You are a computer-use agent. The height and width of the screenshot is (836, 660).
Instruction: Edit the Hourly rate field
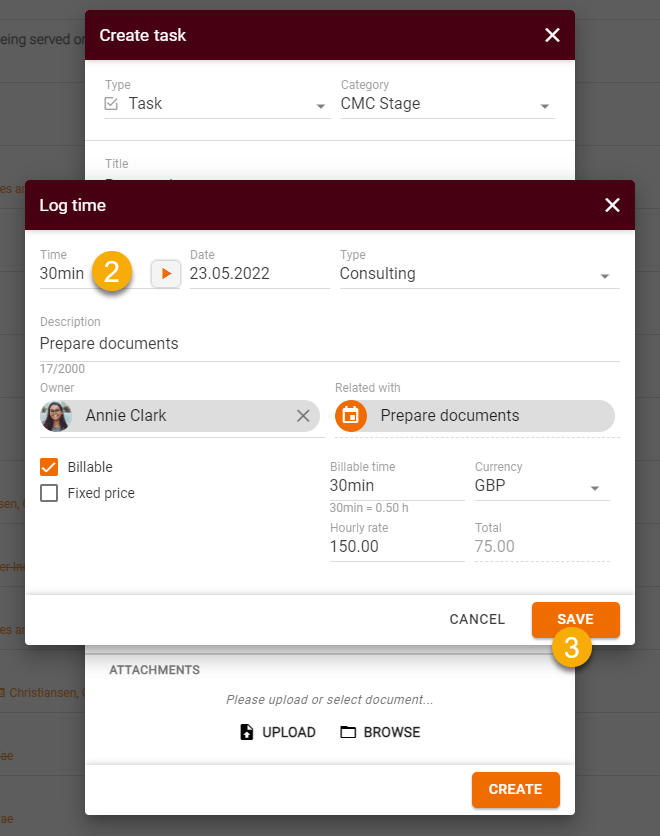coord(395,547)
